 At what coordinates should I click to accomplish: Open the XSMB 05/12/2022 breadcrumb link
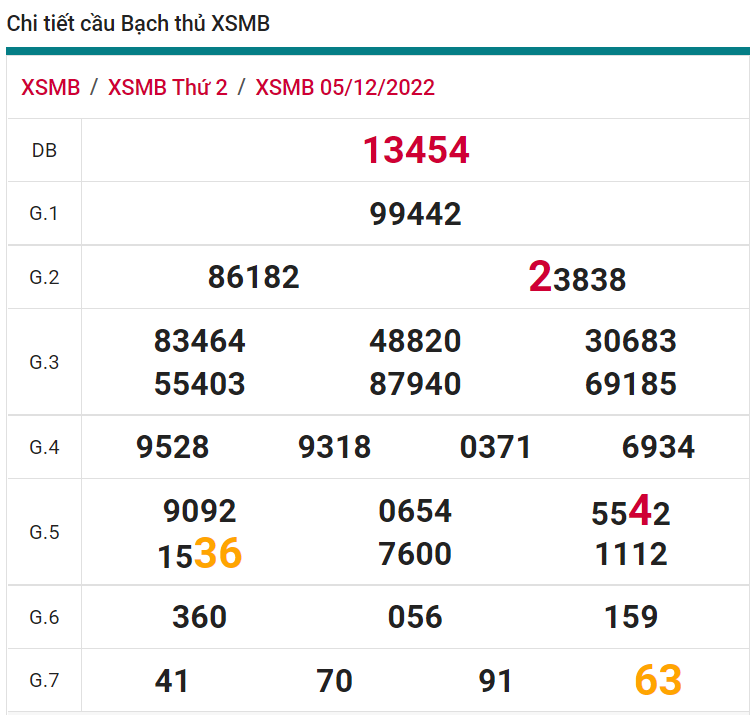click(345, 87)
